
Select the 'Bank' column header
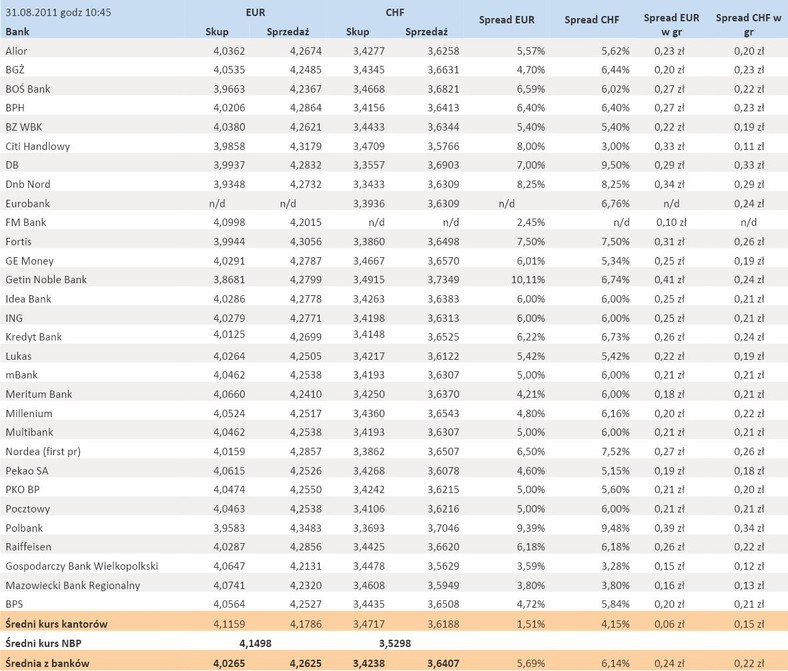pos(17,32)
